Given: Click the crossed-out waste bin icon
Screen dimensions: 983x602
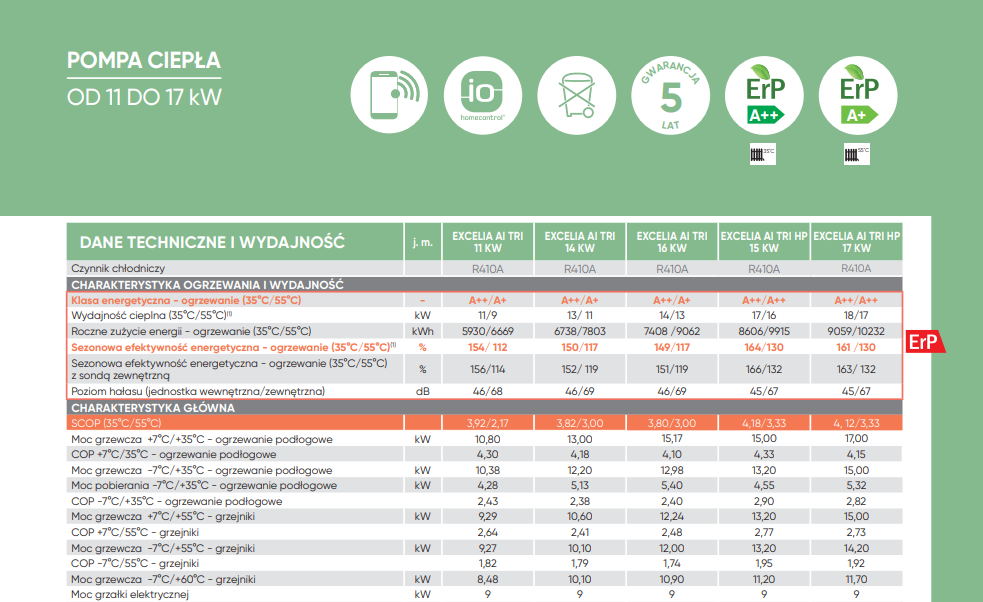Looking at the screenshot, I should click(x=575, y=95).
